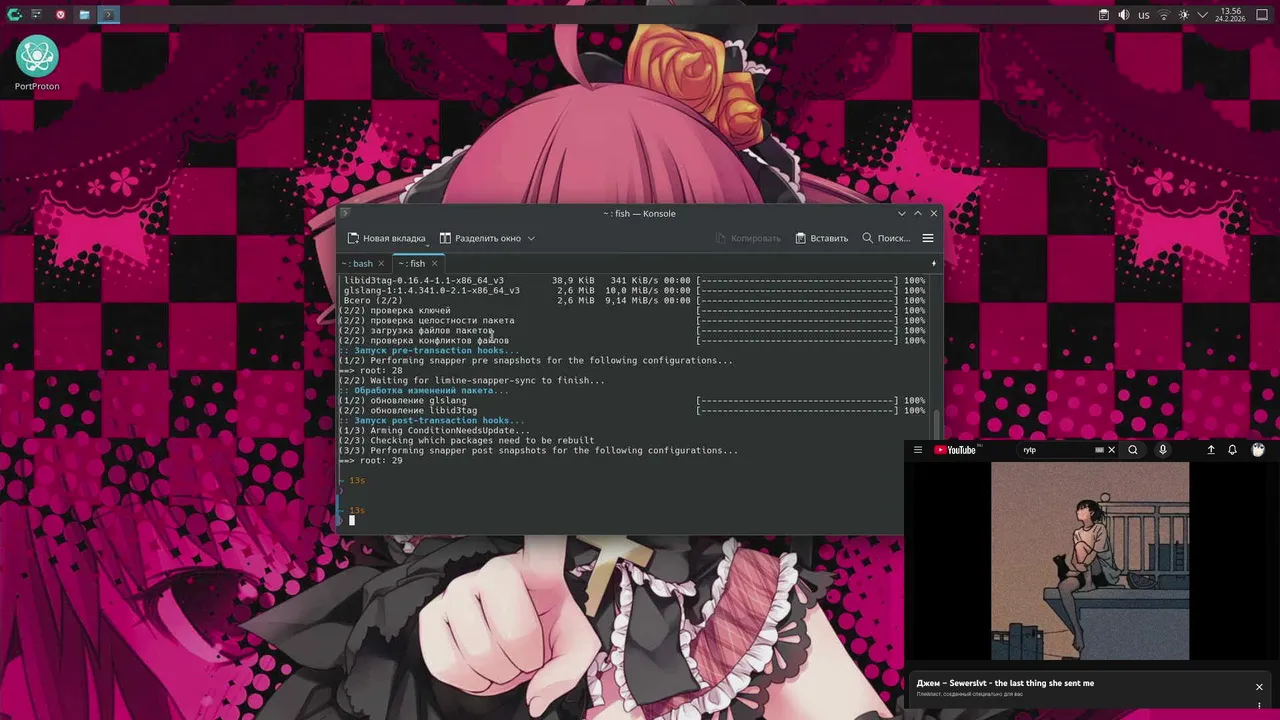Open the clock showing 13.56
Image resolution: width=1280 pixels, height=720 pixels.
point(1230,15)
